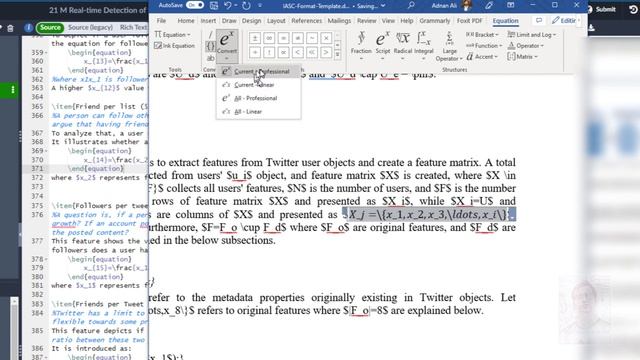
Task: Open the Fraction structure dropdown
Action: [361, 46]
